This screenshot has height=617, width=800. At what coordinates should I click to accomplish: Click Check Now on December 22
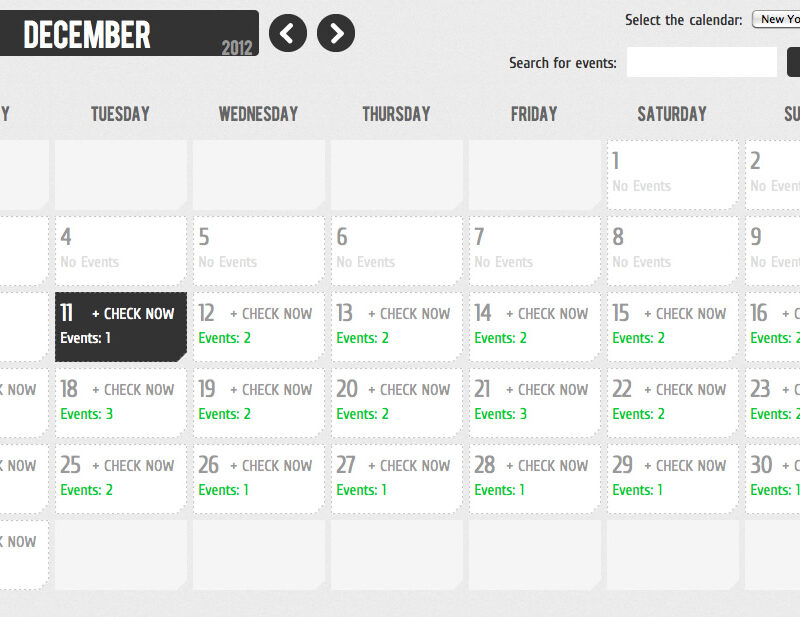(685, 390)
